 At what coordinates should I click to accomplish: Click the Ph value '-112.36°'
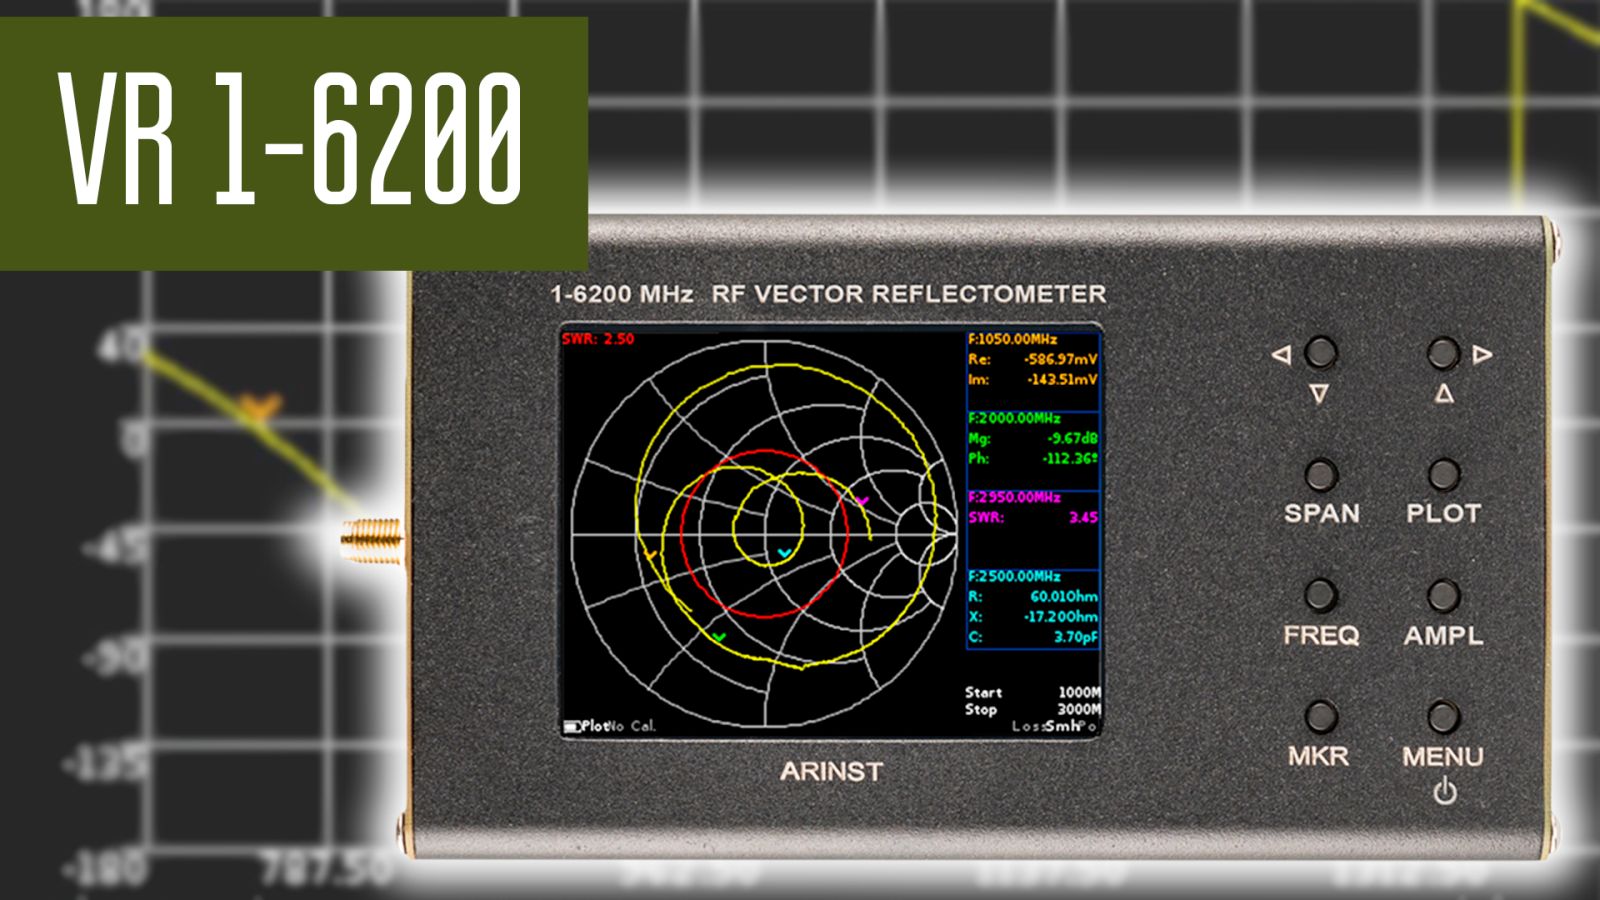point(1070,458)
